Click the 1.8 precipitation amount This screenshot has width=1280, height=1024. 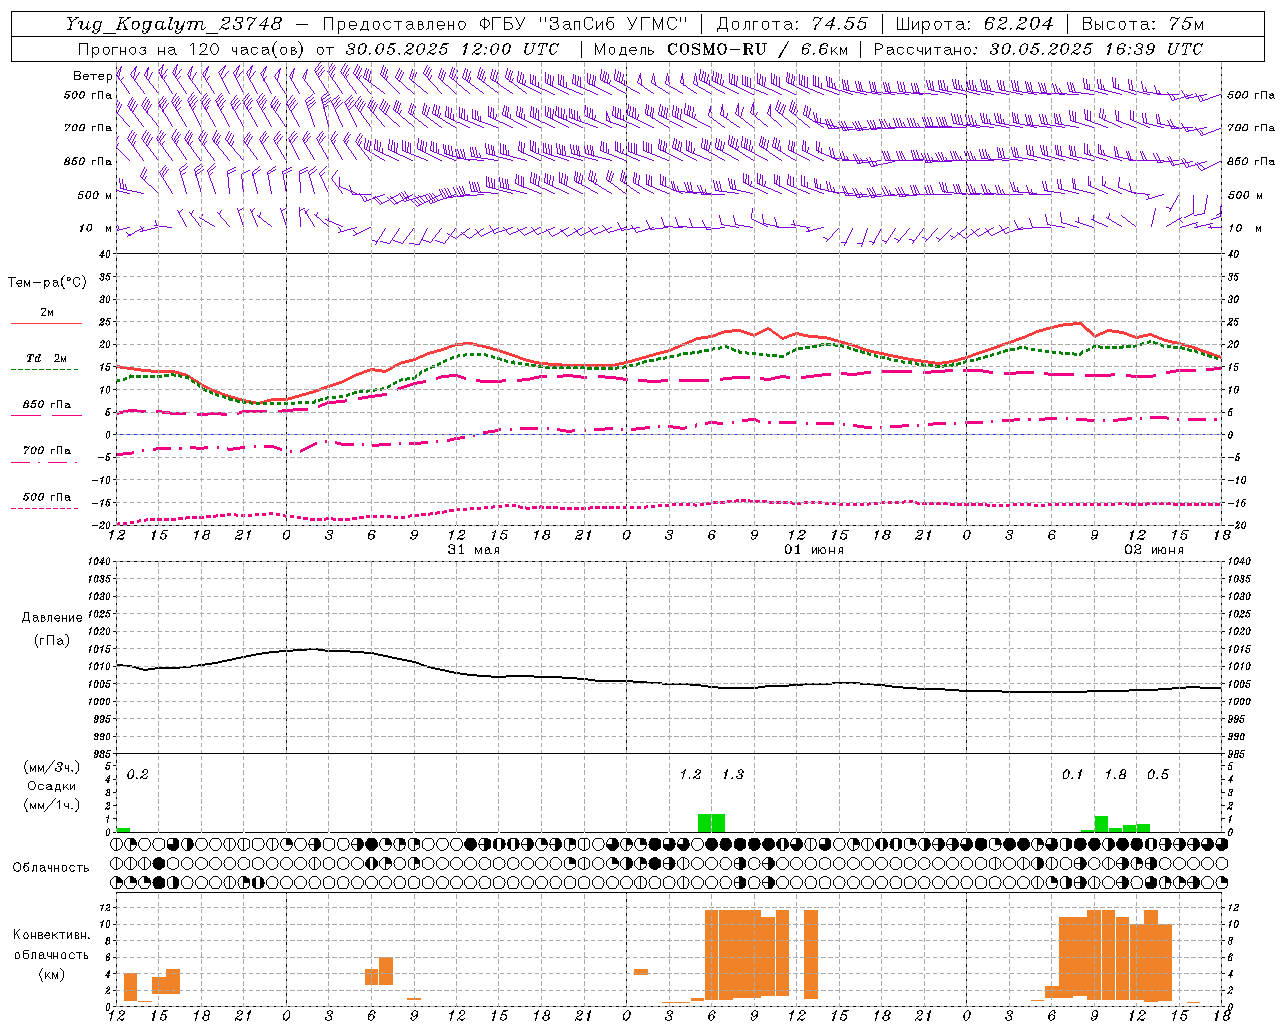tap(1115, 775)
